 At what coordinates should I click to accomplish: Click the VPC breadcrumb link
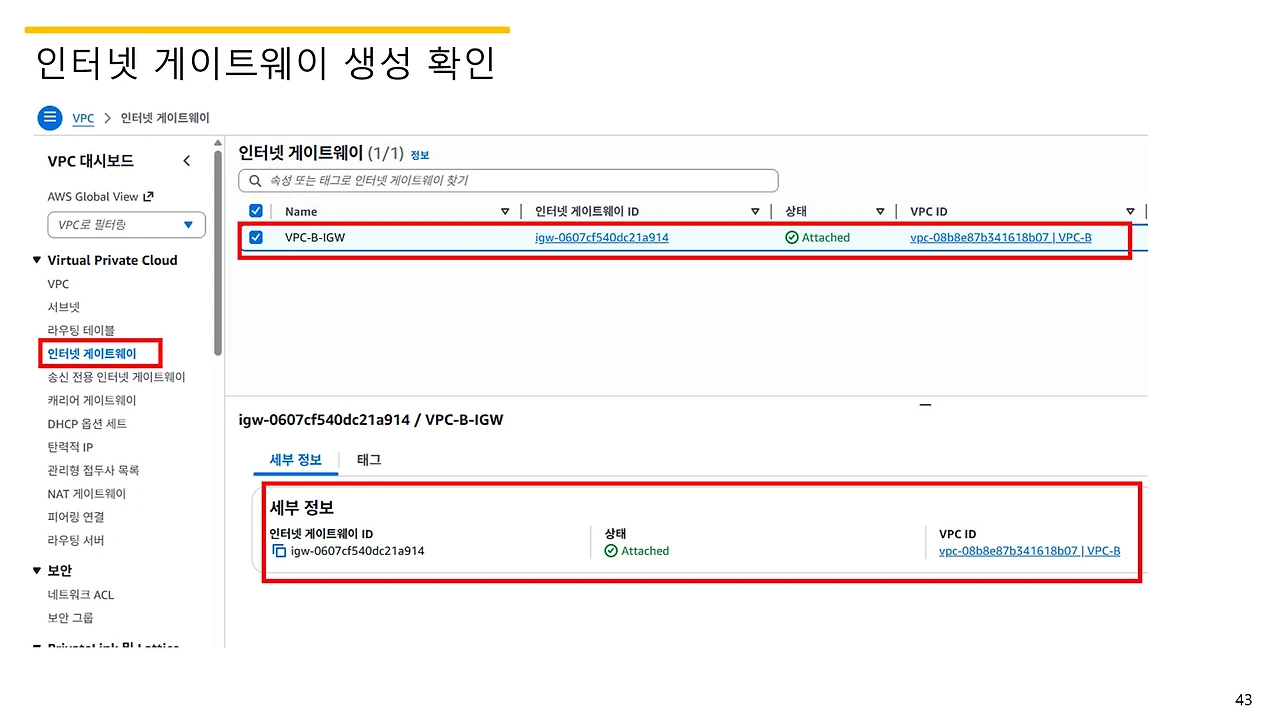click(x=83, y=118)
